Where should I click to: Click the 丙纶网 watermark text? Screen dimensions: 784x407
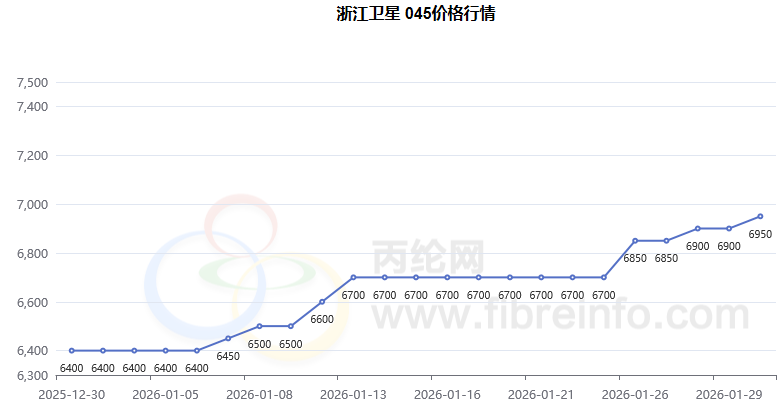coord(428,258)
